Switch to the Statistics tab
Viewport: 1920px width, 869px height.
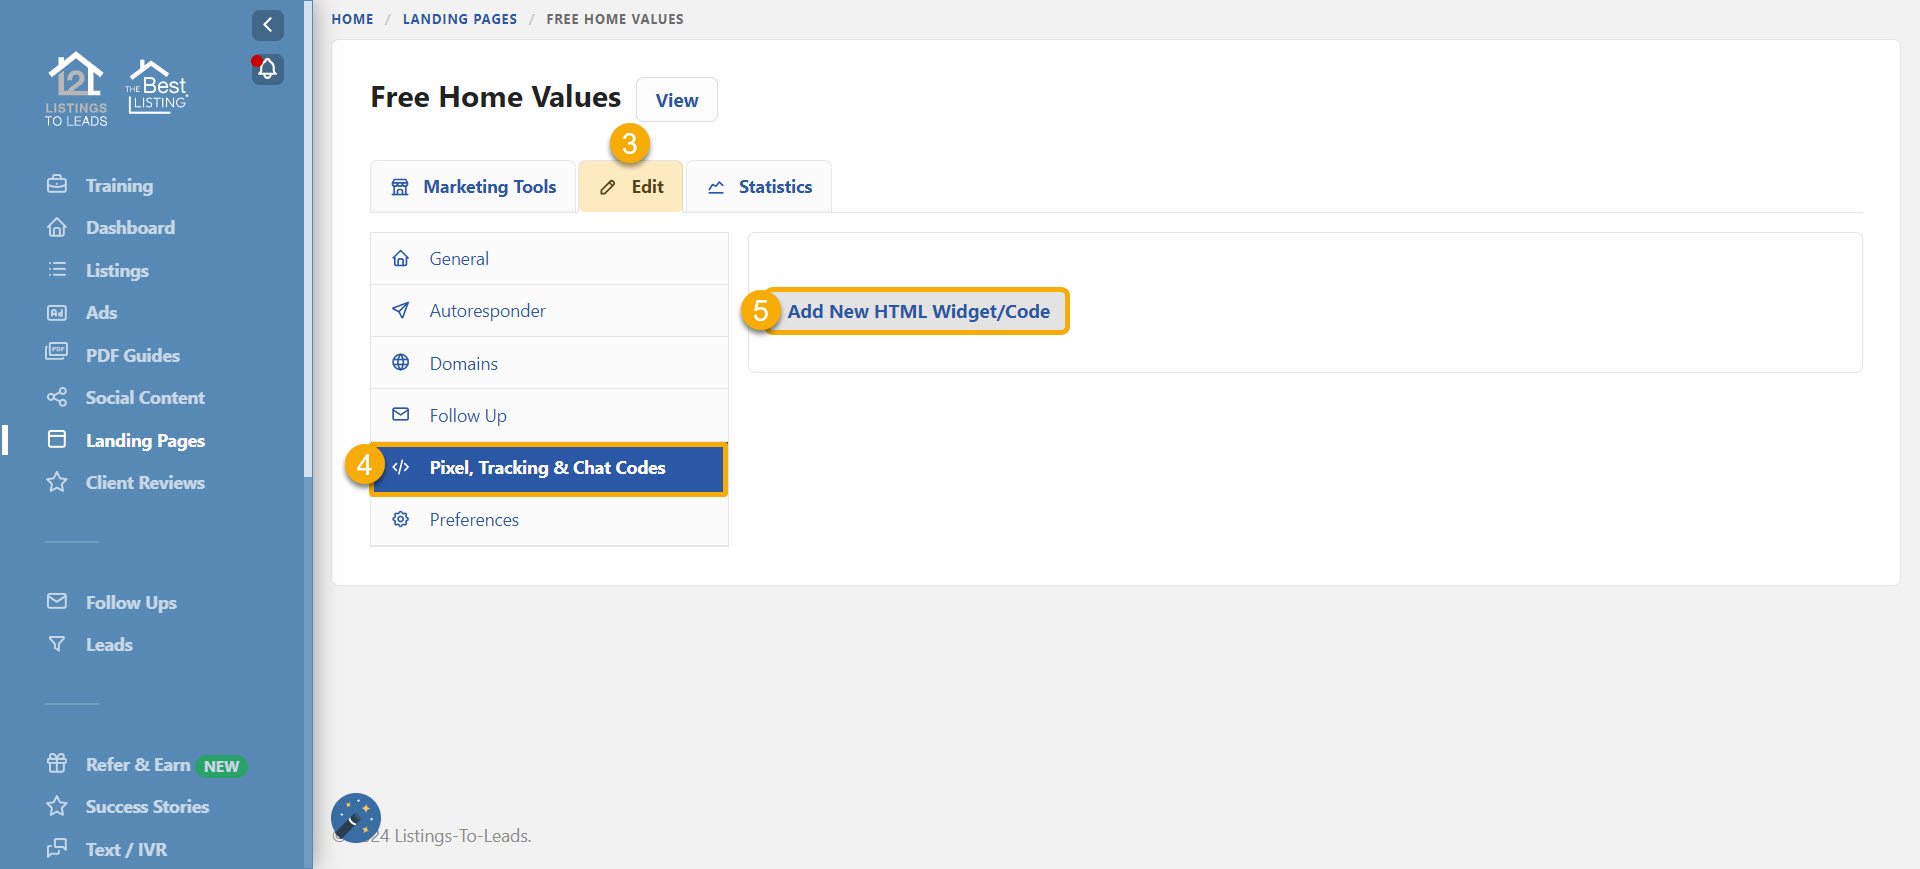coord(759,187)
